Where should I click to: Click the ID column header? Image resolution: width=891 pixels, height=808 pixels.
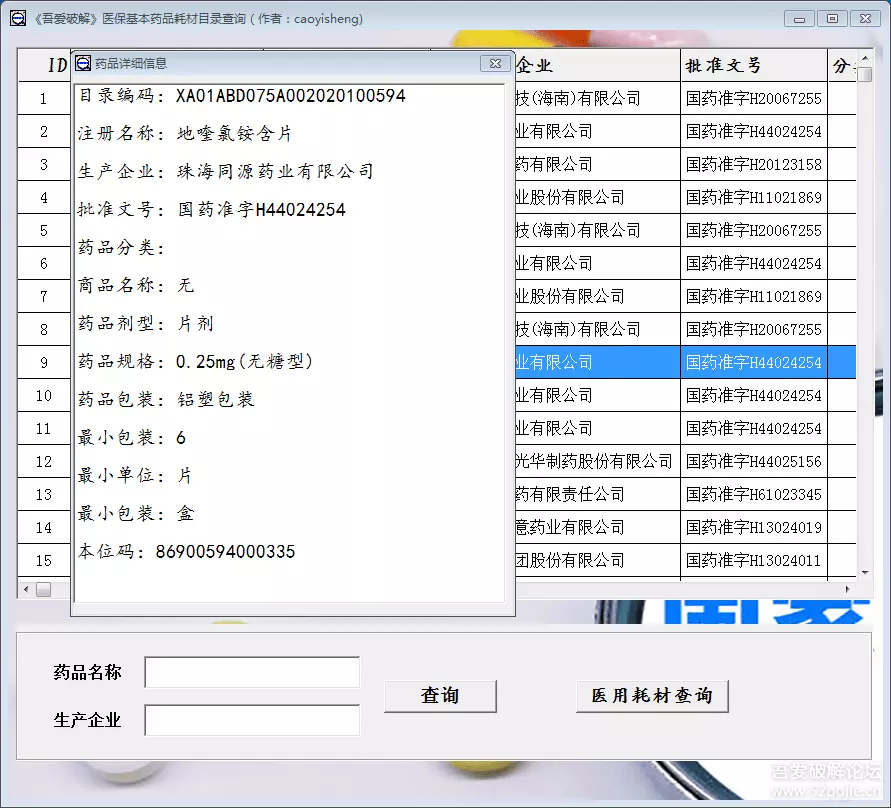click(57, 66)
